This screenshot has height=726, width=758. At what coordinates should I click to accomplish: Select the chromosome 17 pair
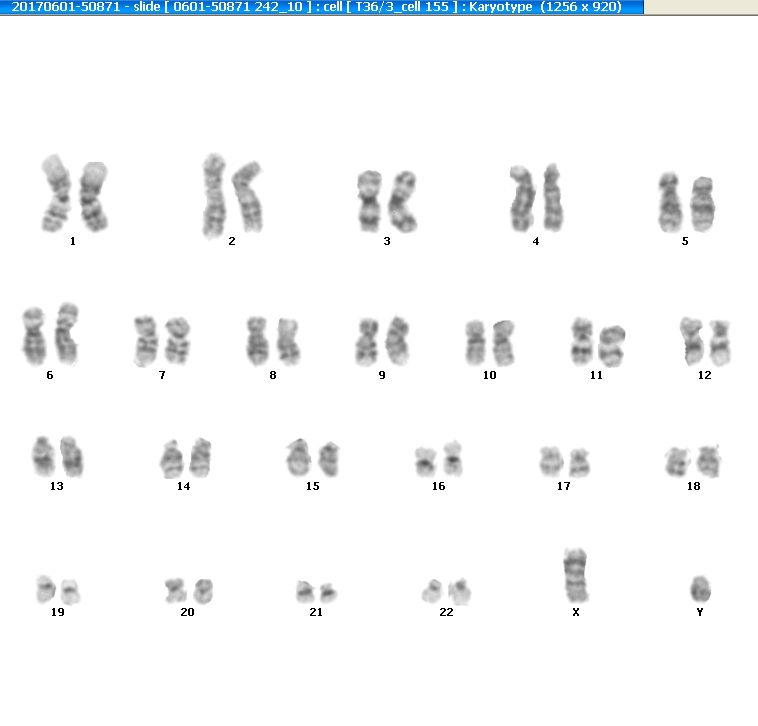point(565,462)
